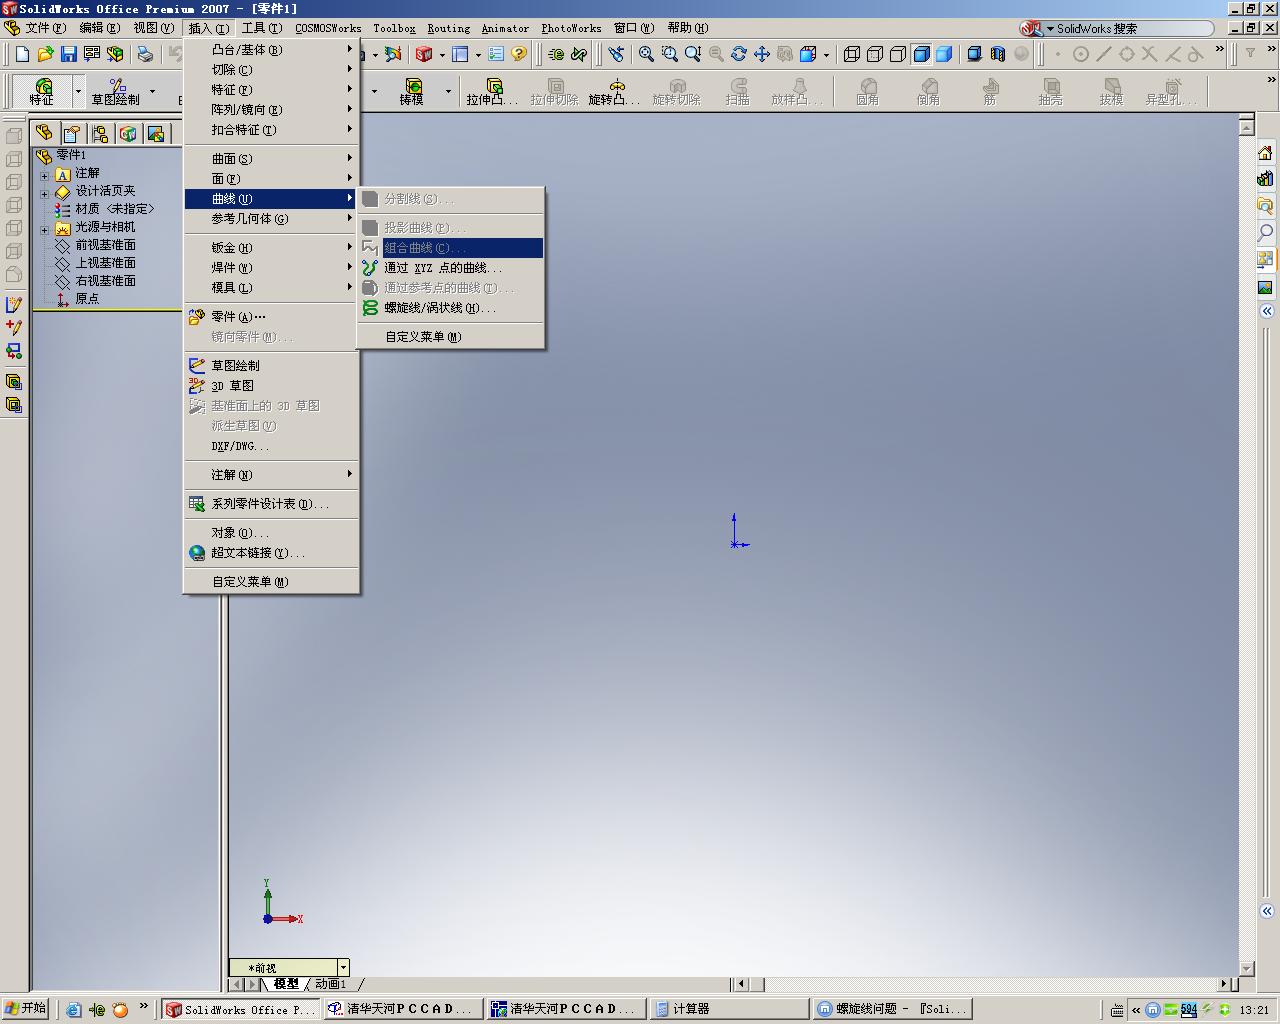Image resolution: width=1280 pixels, height=1024 pixels.
Task: Switch to the 模型 bottom tab
Action: [286, 984]
